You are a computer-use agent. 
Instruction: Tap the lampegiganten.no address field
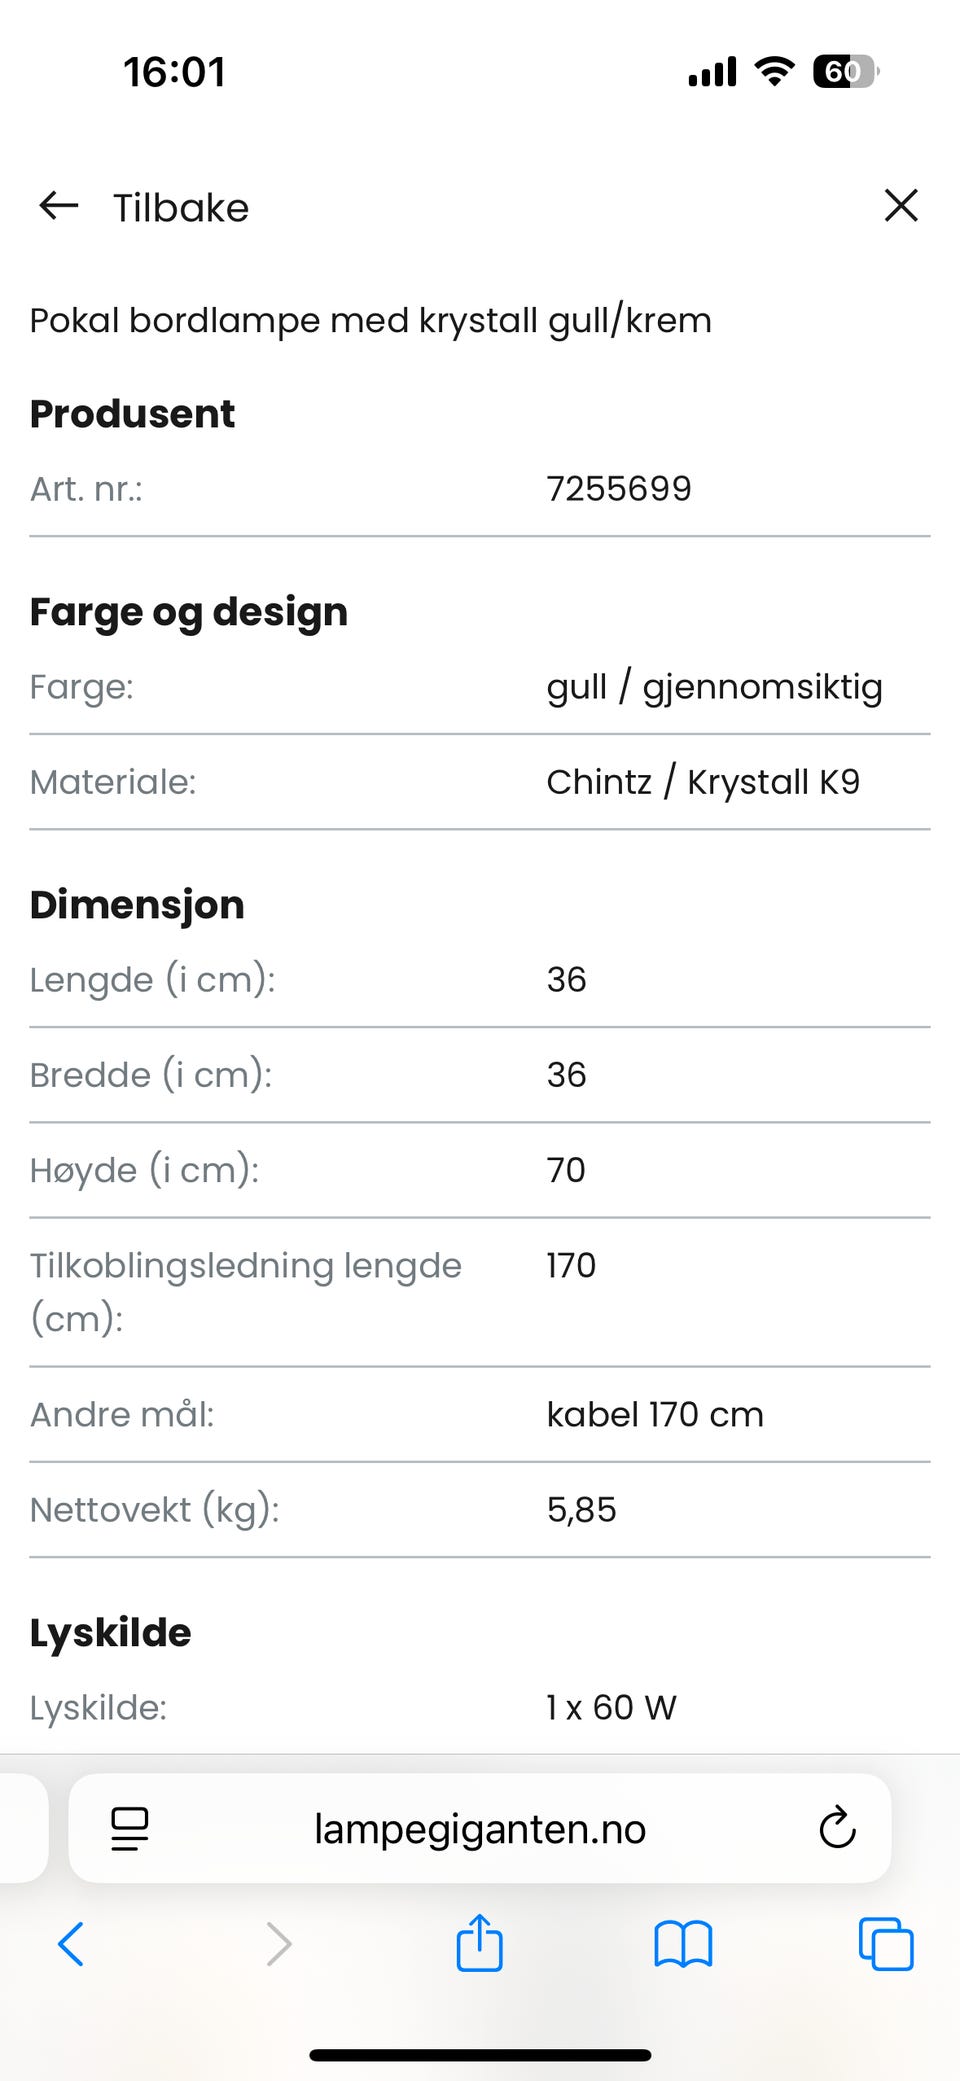(x=480, y=1829)
